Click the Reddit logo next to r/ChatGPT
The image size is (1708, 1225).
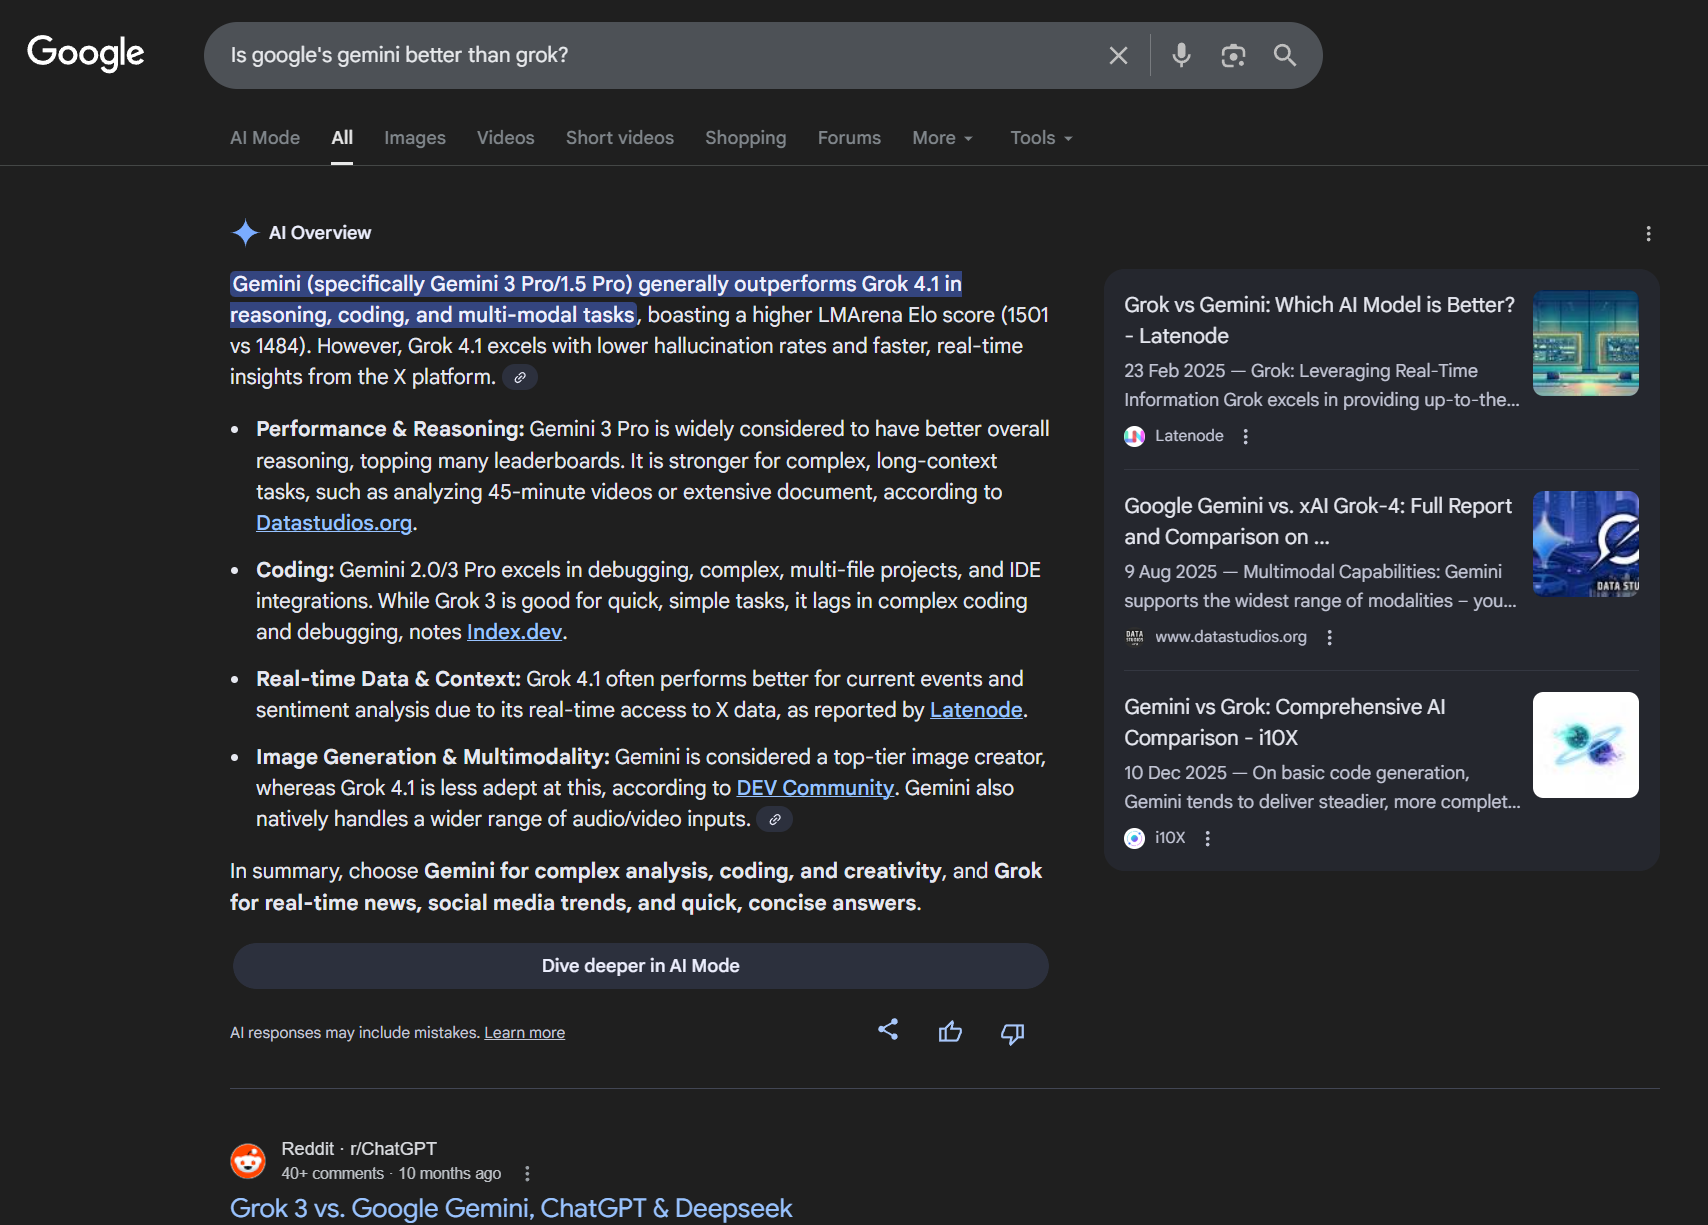[247, 1161]
